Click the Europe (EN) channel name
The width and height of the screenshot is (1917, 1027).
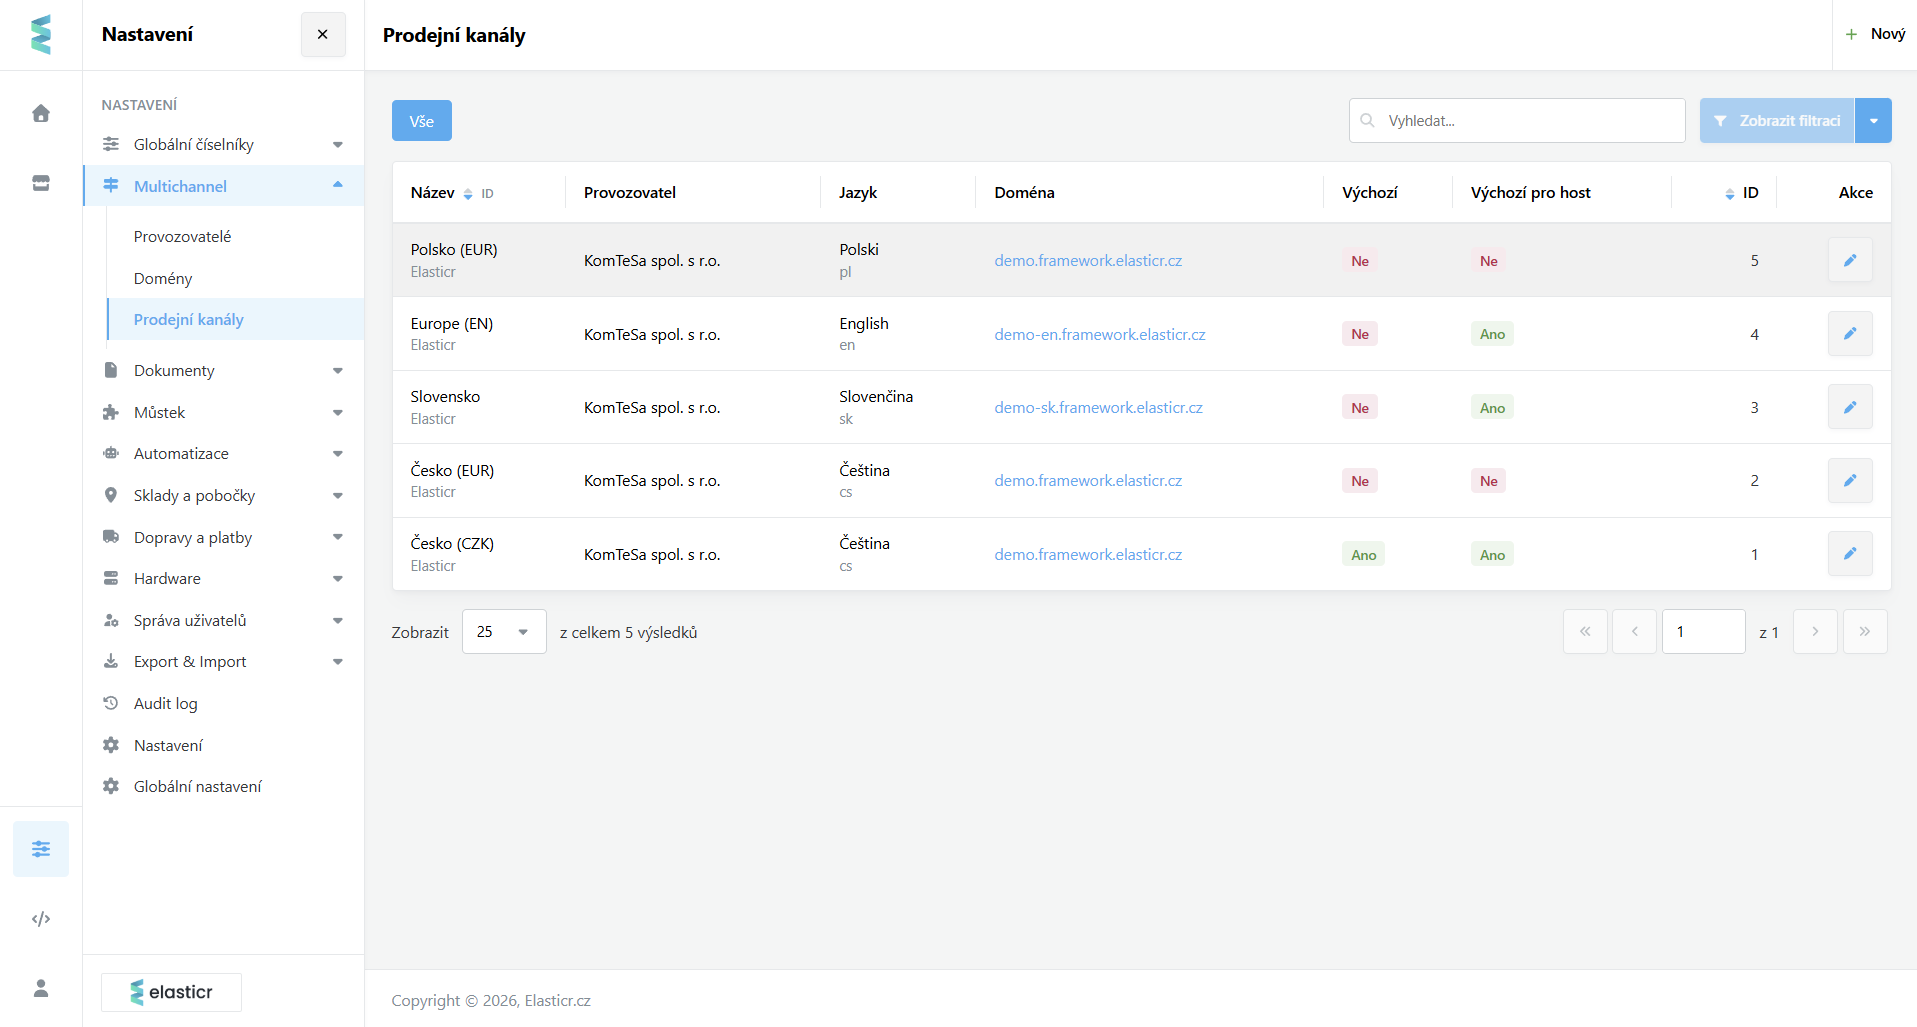click(x=452, y=324)
